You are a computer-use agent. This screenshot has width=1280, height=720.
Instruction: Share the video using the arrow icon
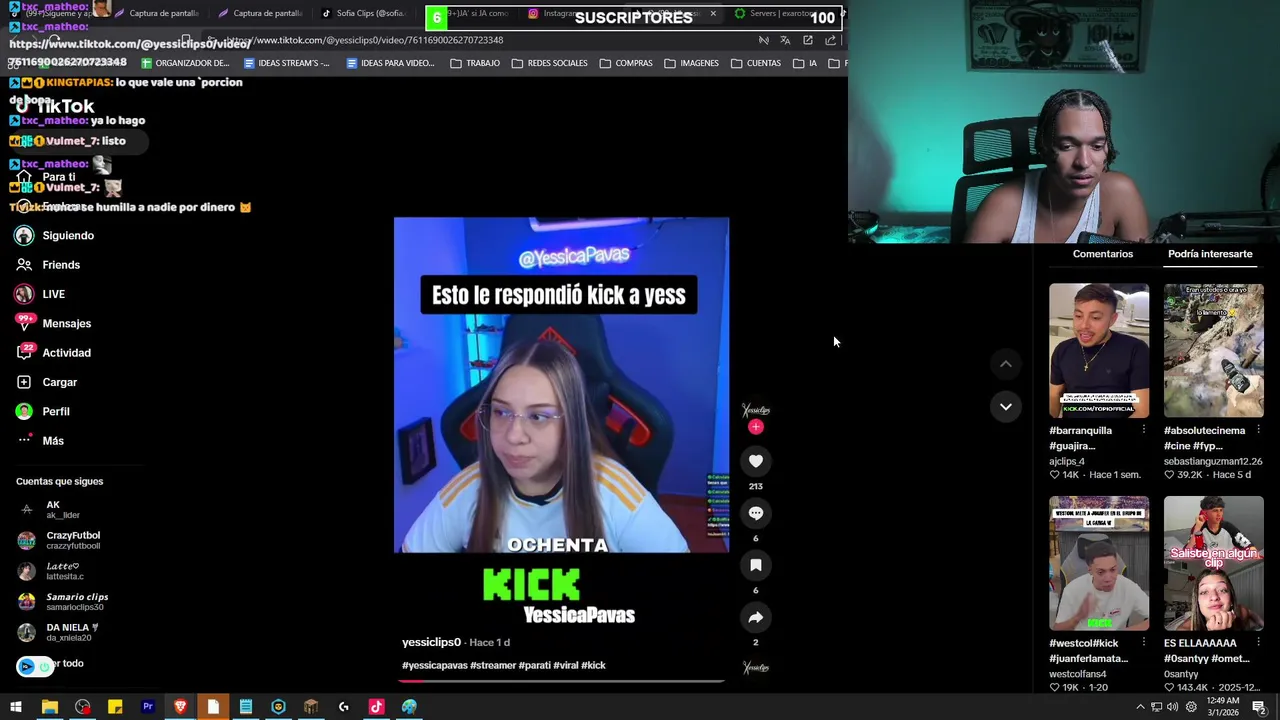tap(756, 617)
